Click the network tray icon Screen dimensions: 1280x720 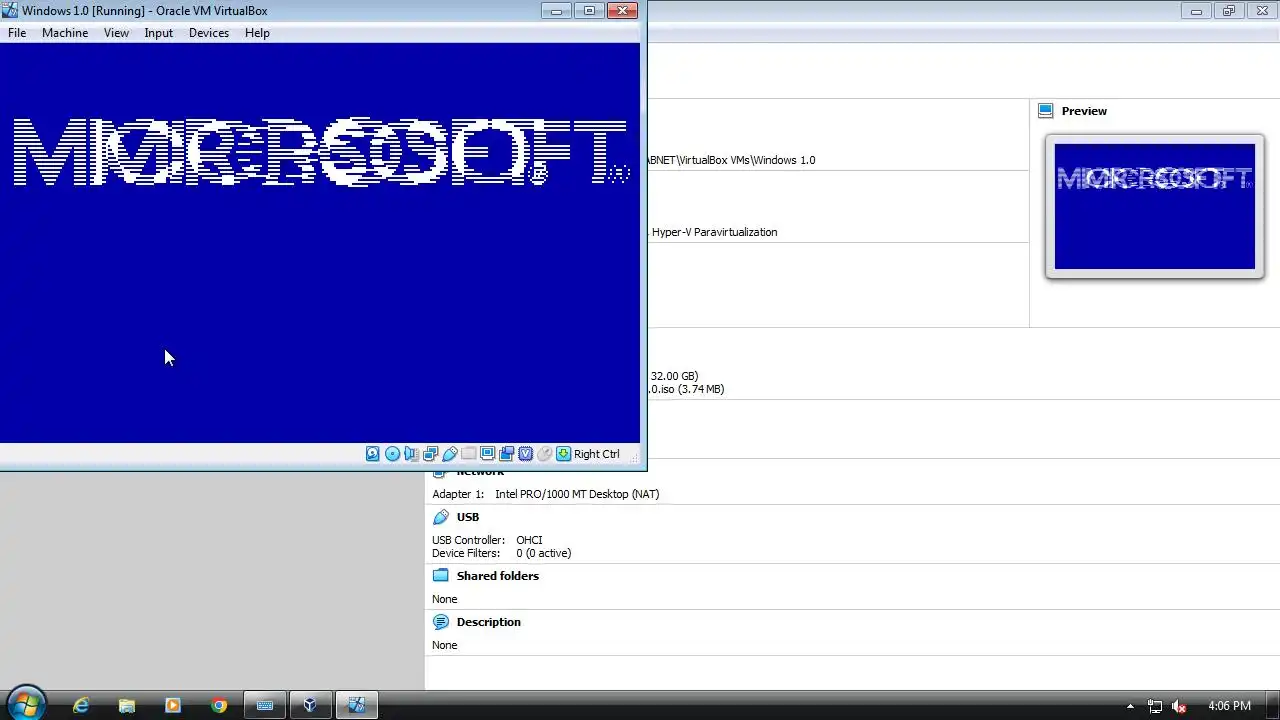click(x=1155, y=706)
